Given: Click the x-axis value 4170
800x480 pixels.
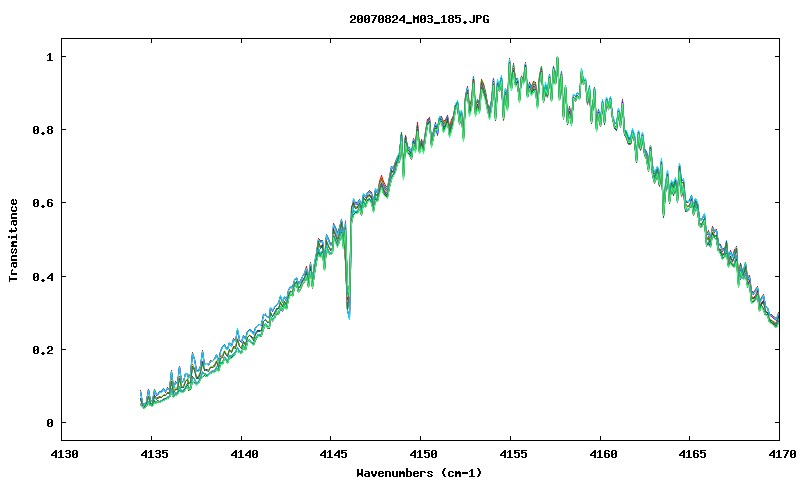Looking at the screenshot, I should [782, 454].
